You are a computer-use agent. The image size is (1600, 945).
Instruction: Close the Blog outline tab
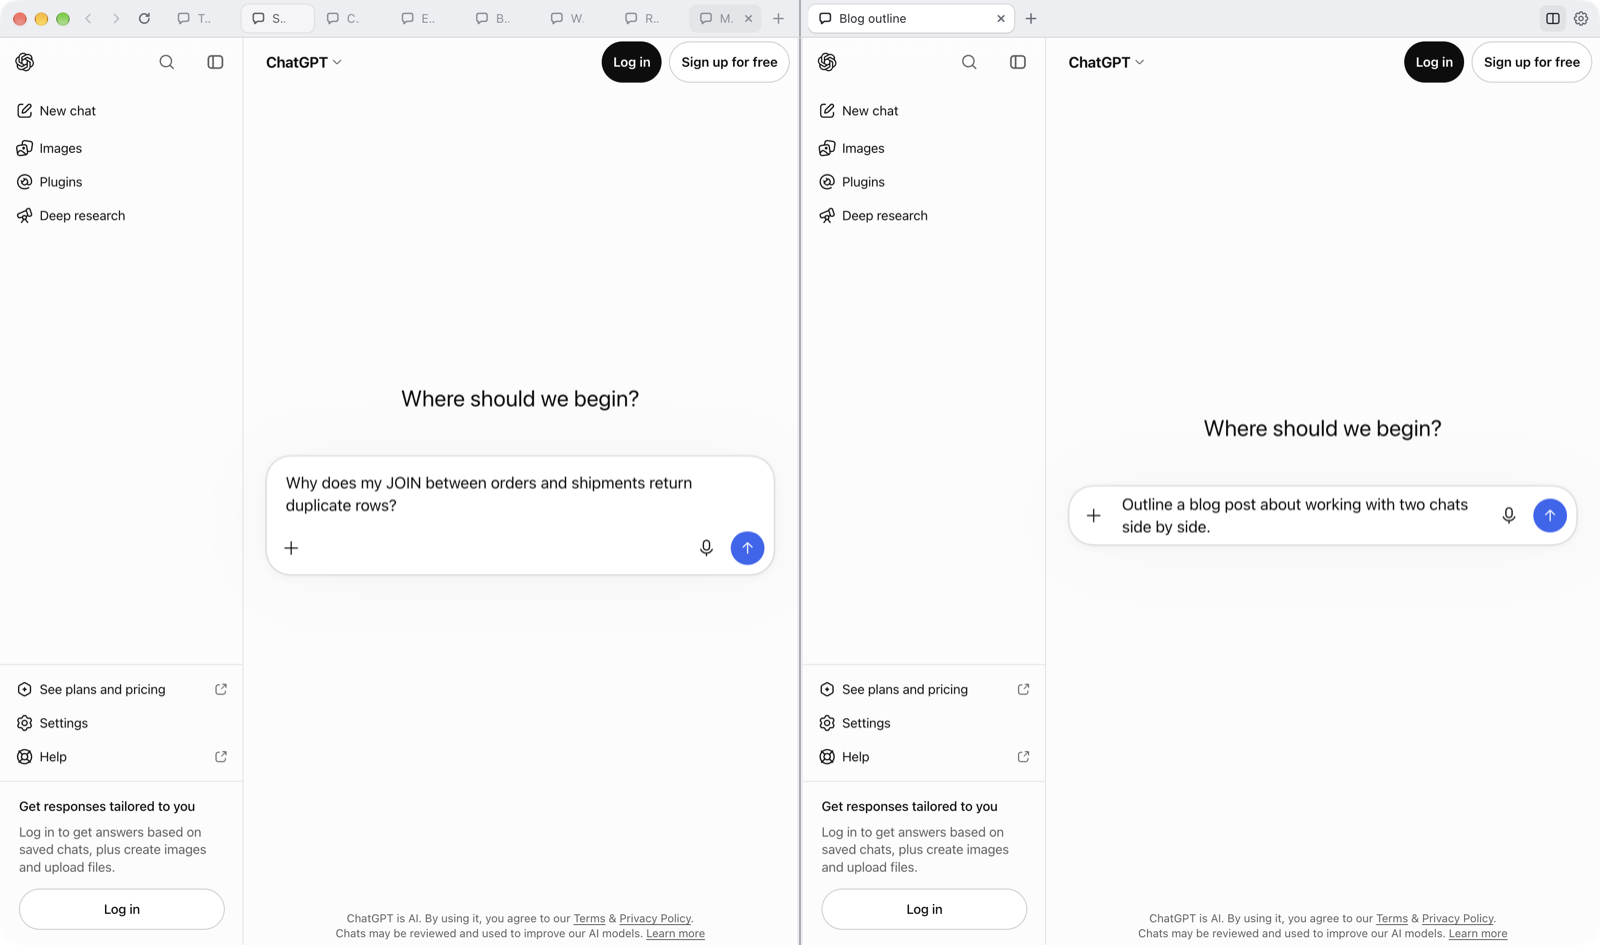tap(1000, 18)
